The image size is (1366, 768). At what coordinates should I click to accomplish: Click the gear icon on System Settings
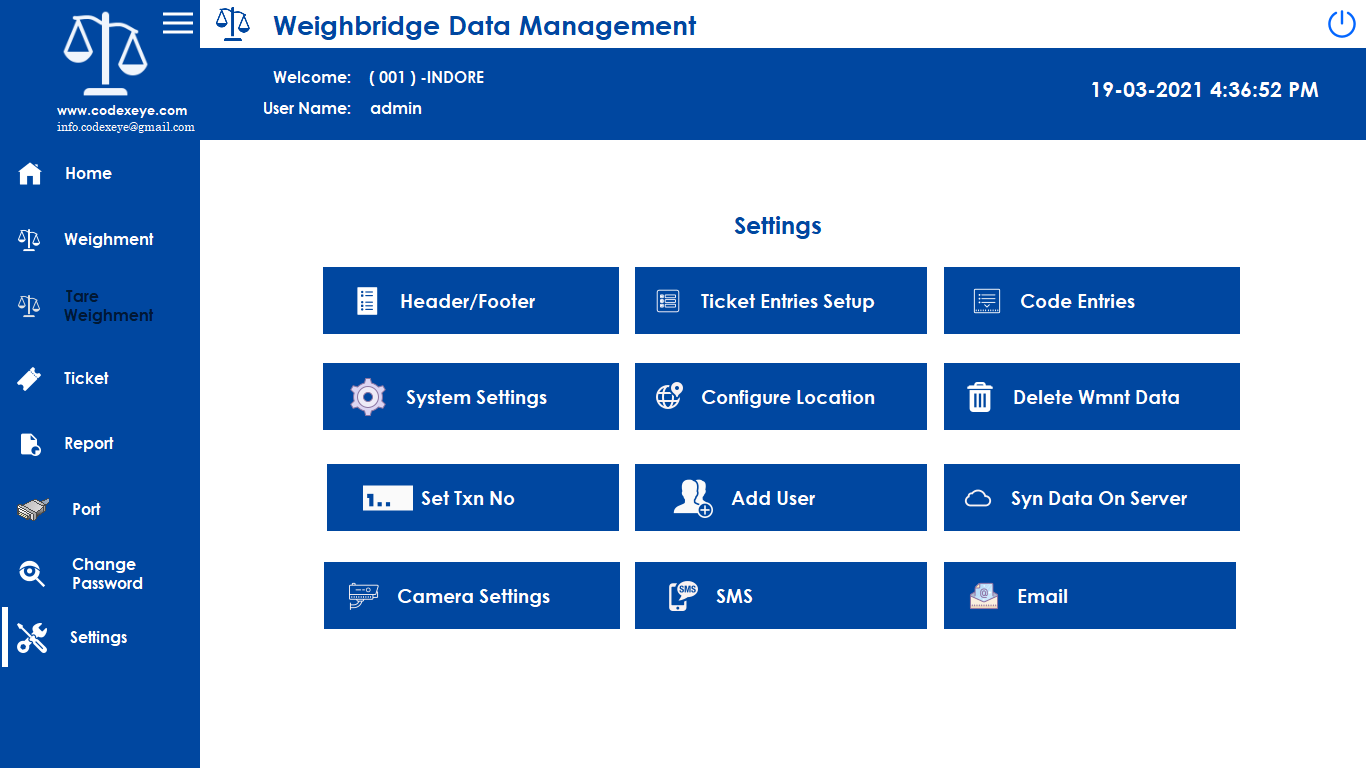pyautogui.click(x=368, y=397)
